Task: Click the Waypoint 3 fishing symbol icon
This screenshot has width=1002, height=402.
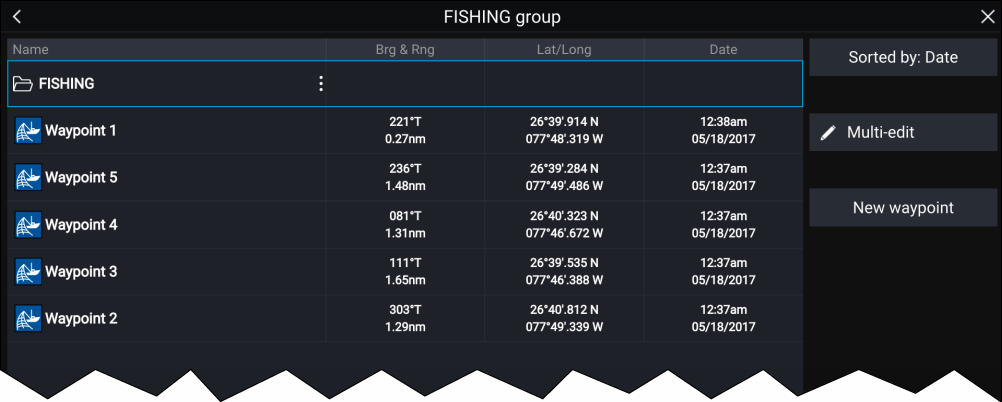Action: tap(28, 272)
